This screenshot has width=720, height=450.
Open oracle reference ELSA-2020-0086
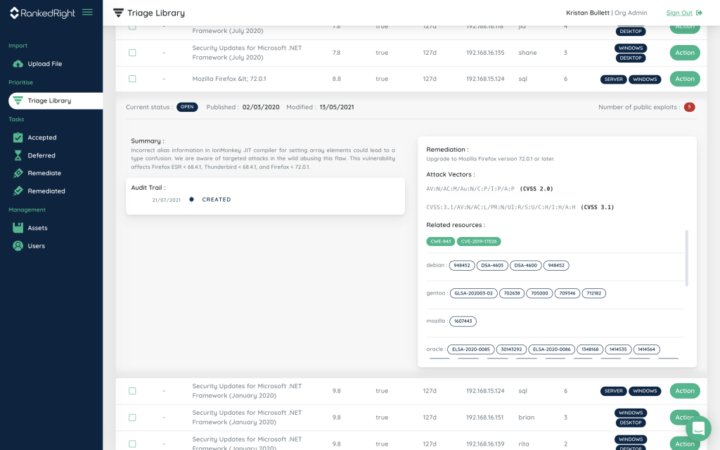(551, 349)
